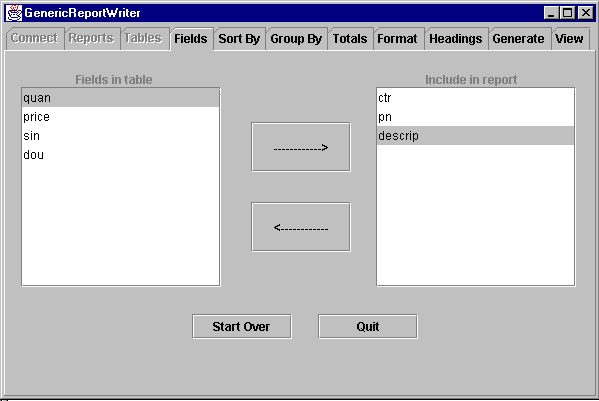This screenshot has height=401, width=599.
Task: Go to the Totals tab
Action: click(350, 39)
